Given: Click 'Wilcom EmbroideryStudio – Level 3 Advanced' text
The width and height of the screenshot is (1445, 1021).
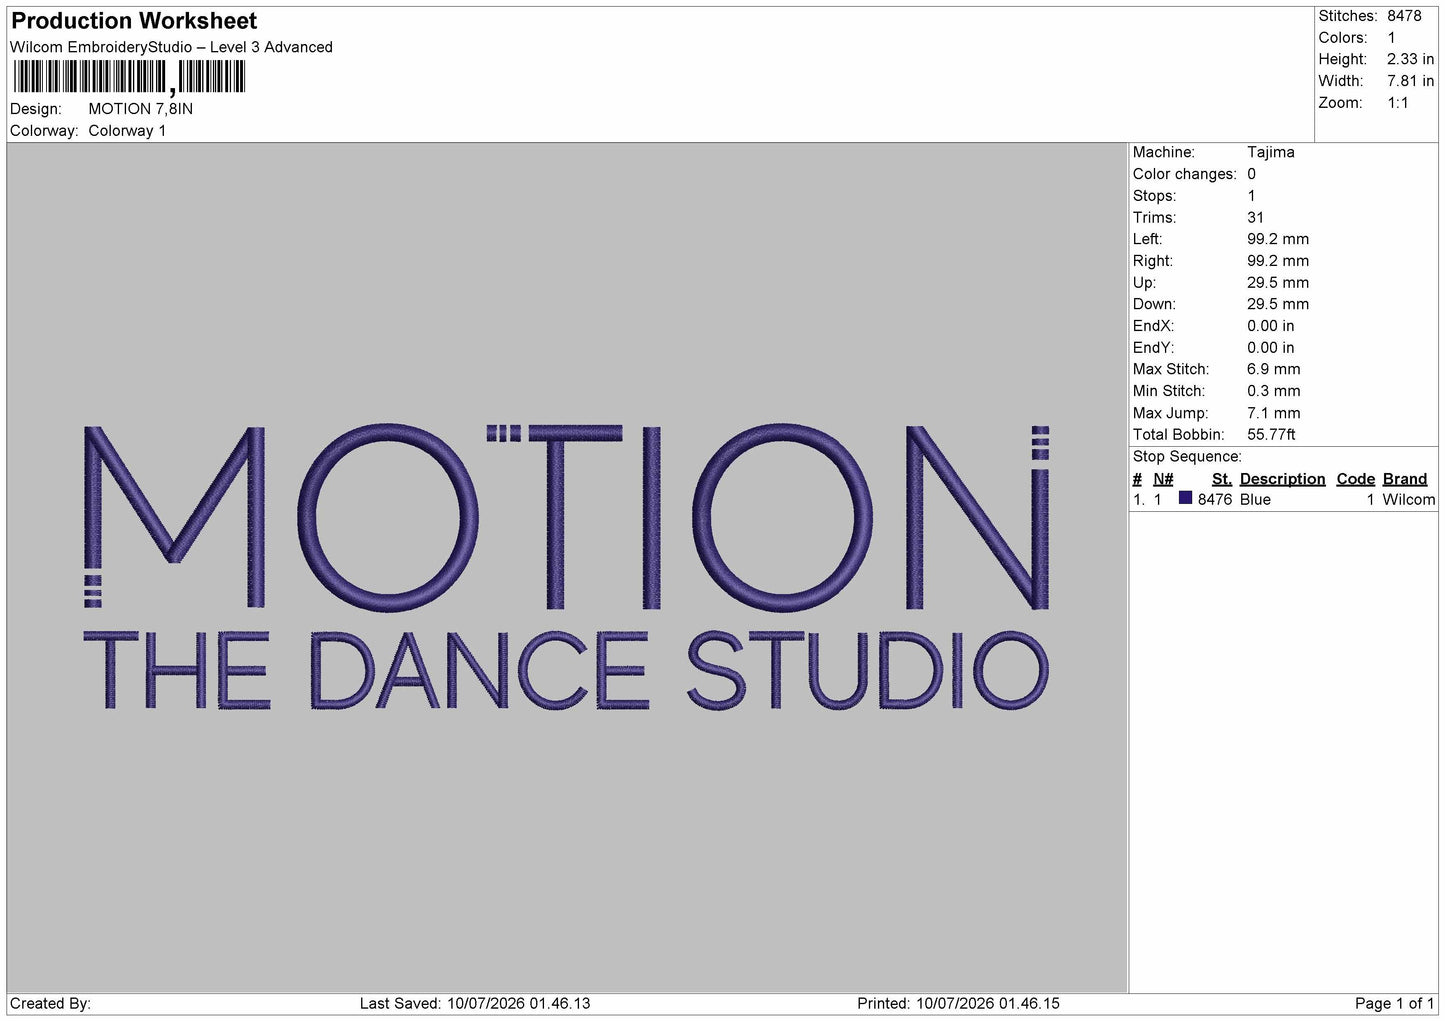Looking at the screenshot, I should tap(171, 47).
